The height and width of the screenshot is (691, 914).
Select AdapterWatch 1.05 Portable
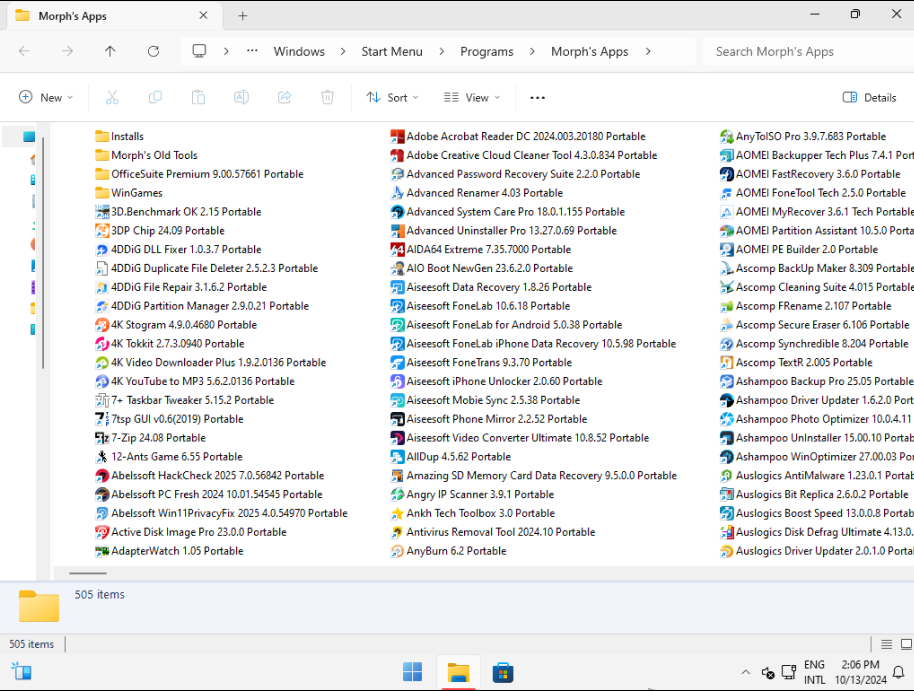[x=169, y=551]
